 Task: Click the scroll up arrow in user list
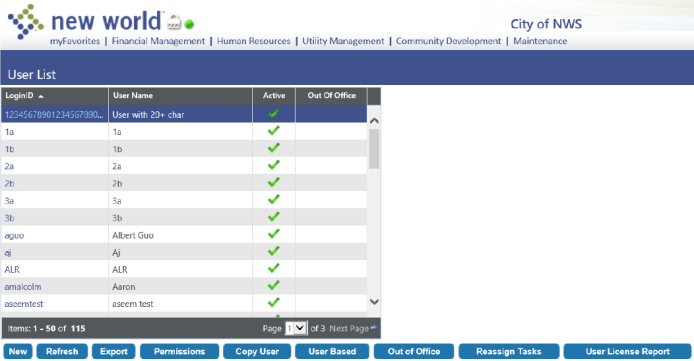[374, 120]
